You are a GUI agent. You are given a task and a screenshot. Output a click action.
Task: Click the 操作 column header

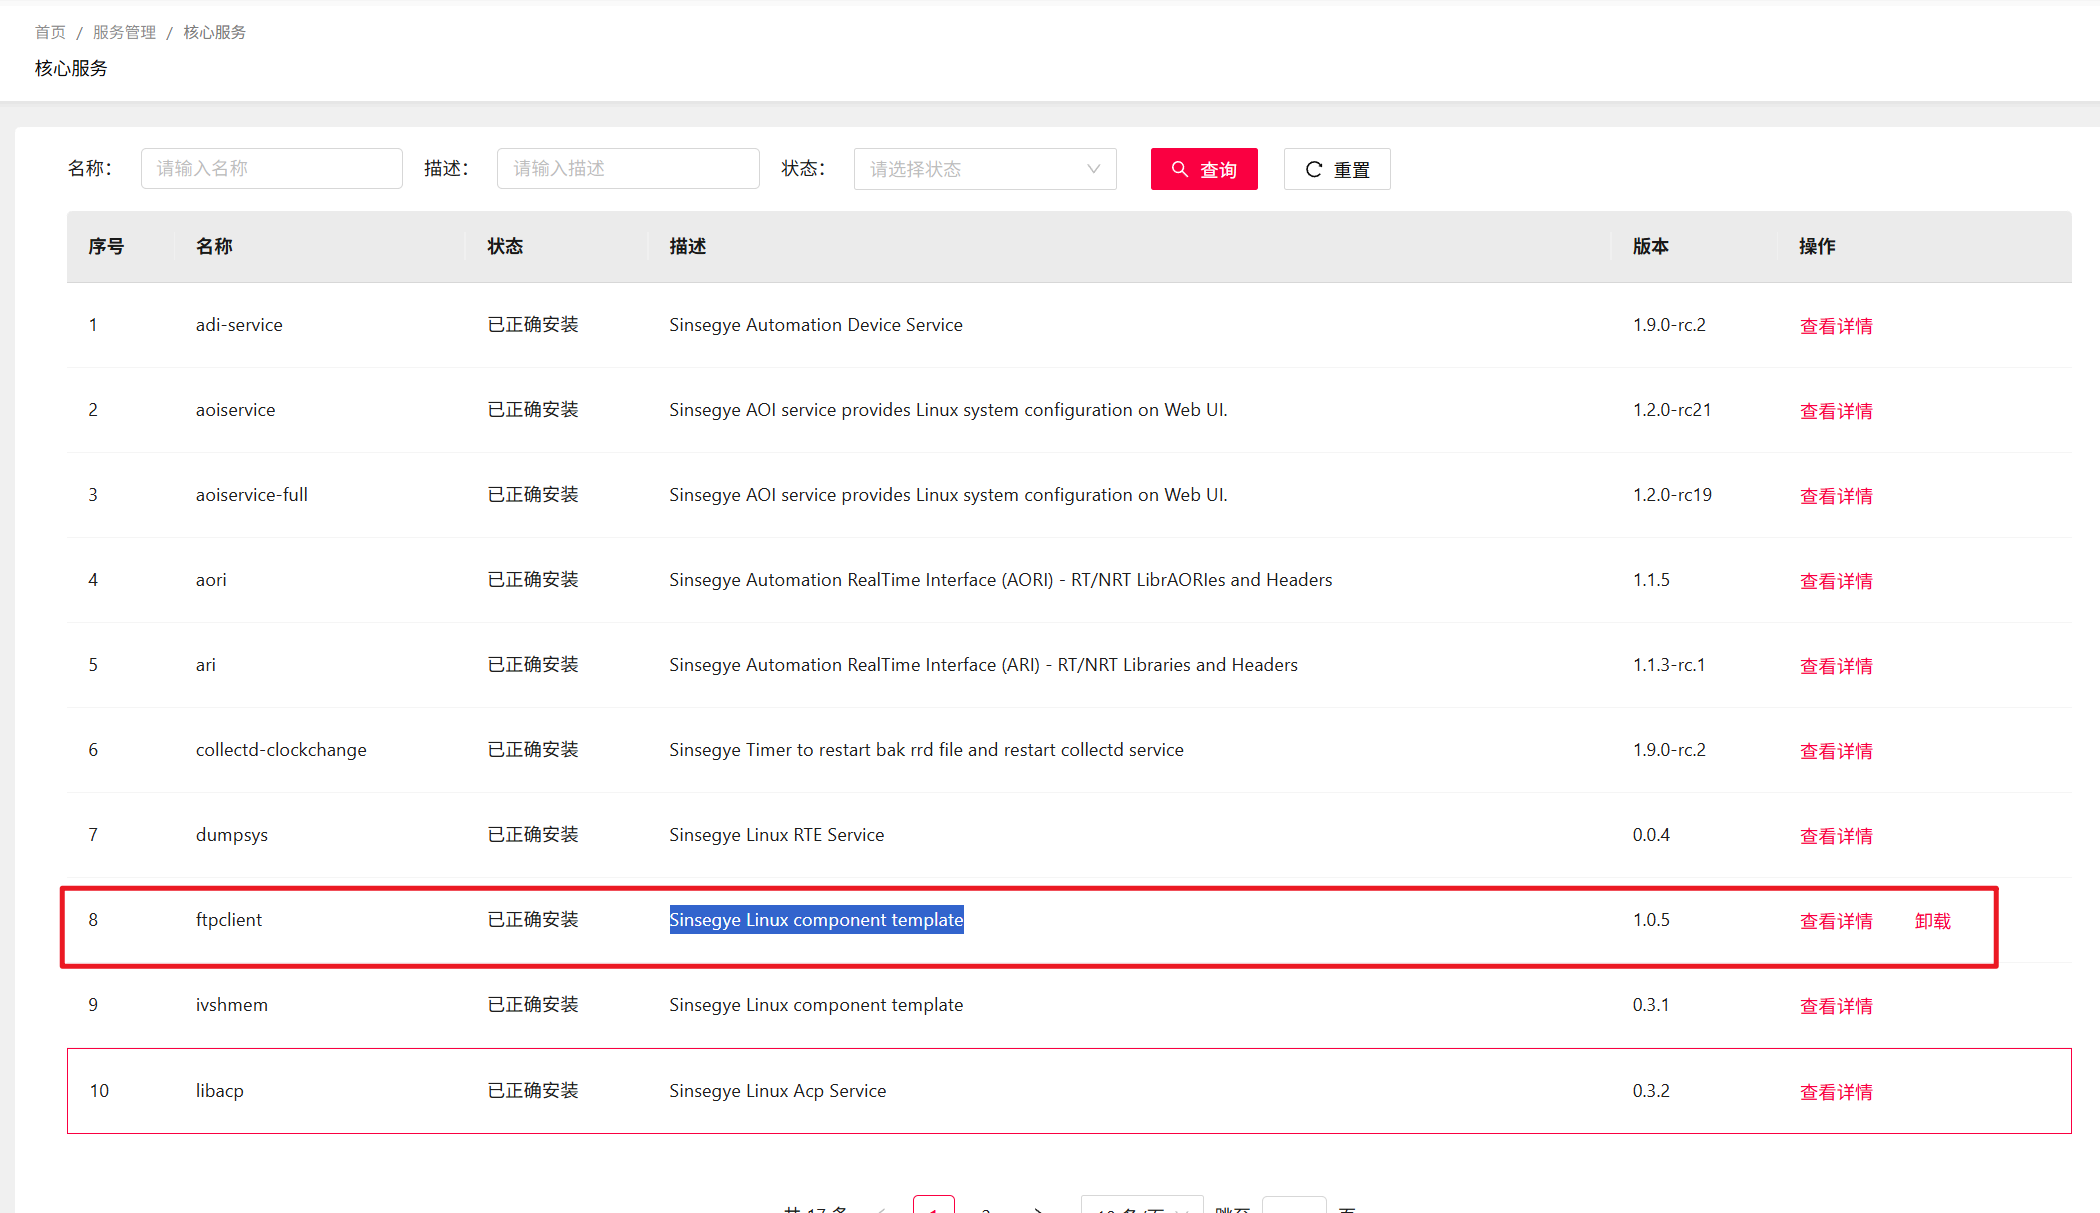pos(1817,246)
